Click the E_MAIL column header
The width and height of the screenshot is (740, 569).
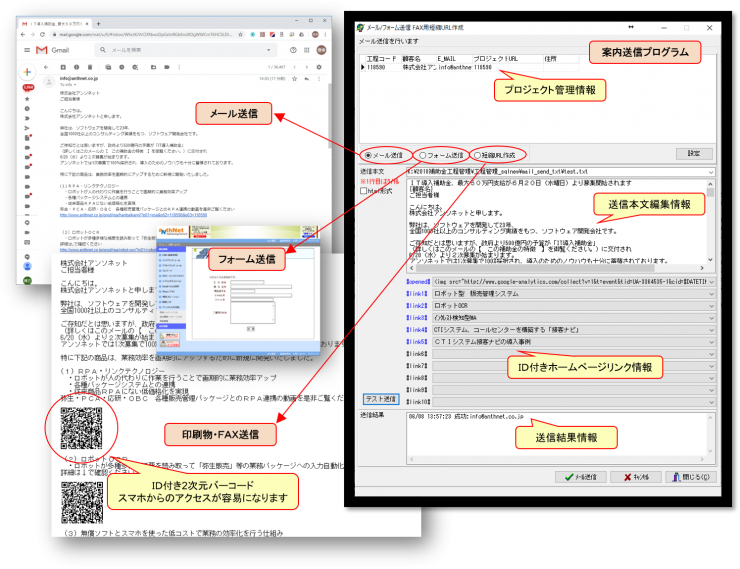(453, 59)
